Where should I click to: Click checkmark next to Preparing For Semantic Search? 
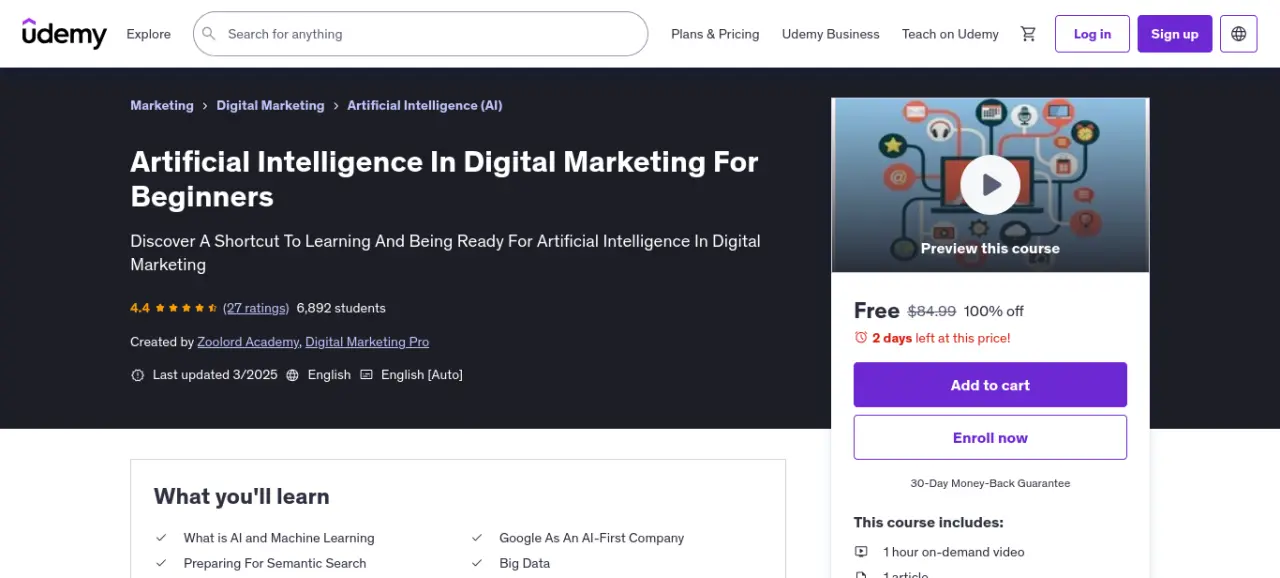[161, 563]
